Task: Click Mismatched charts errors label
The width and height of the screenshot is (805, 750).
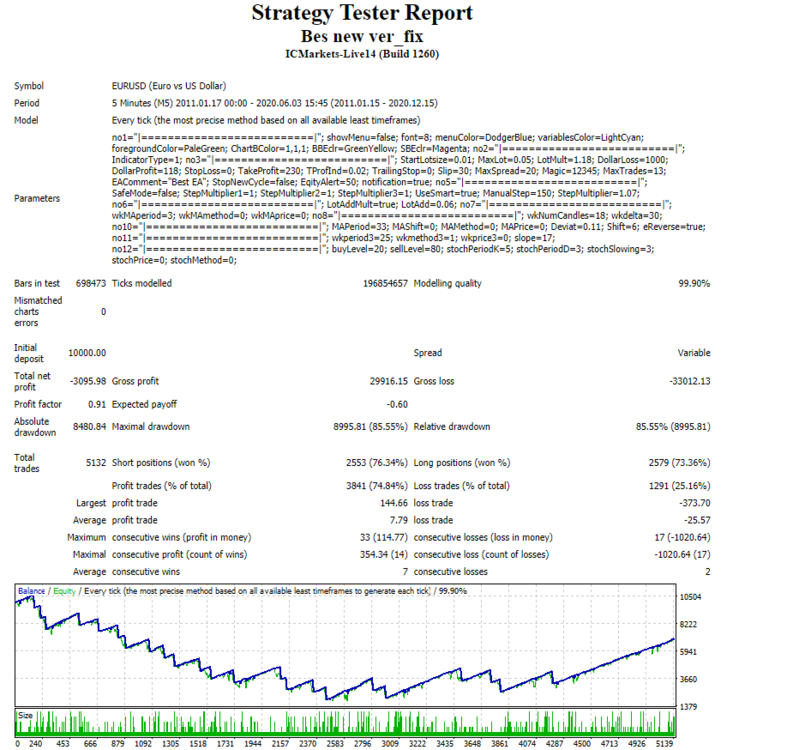Action: [38, 312]
